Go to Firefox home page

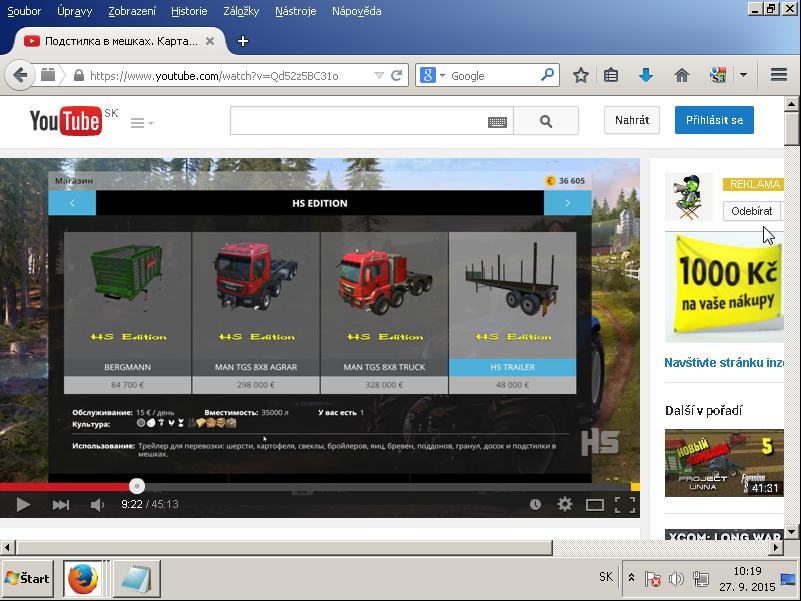682,75
